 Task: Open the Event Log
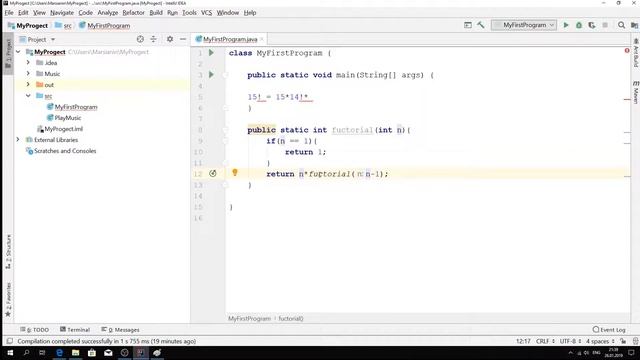609,330
